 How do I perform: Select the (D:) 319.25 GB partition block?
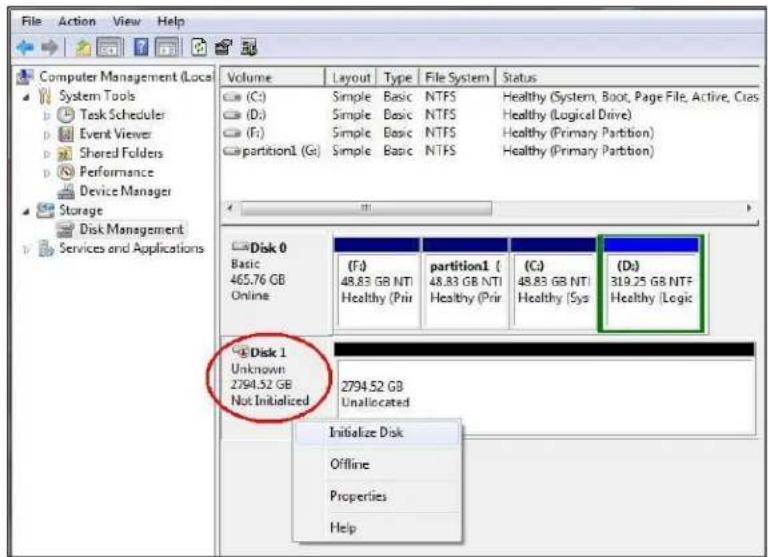click(651, 283)
